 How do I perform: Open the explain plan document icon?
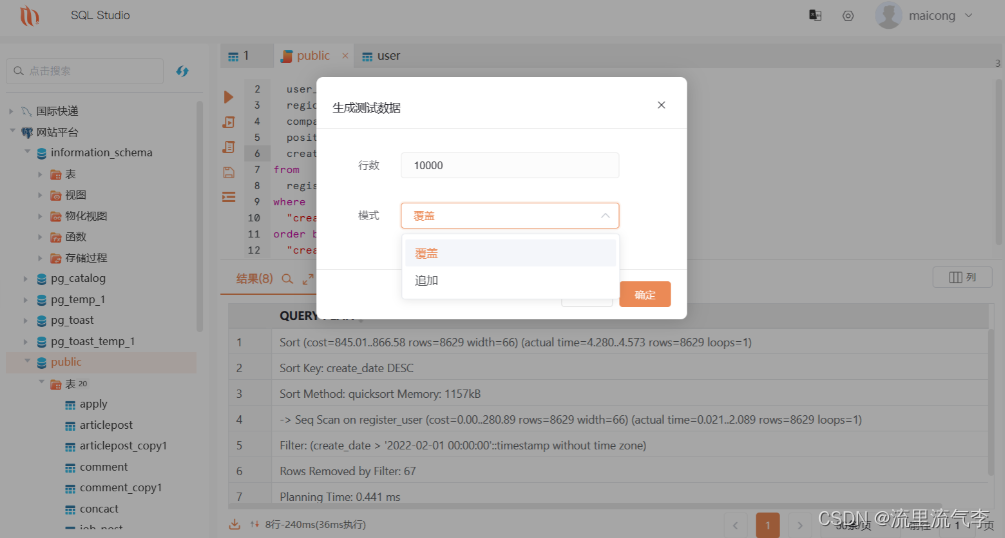(x=228, y=147)
